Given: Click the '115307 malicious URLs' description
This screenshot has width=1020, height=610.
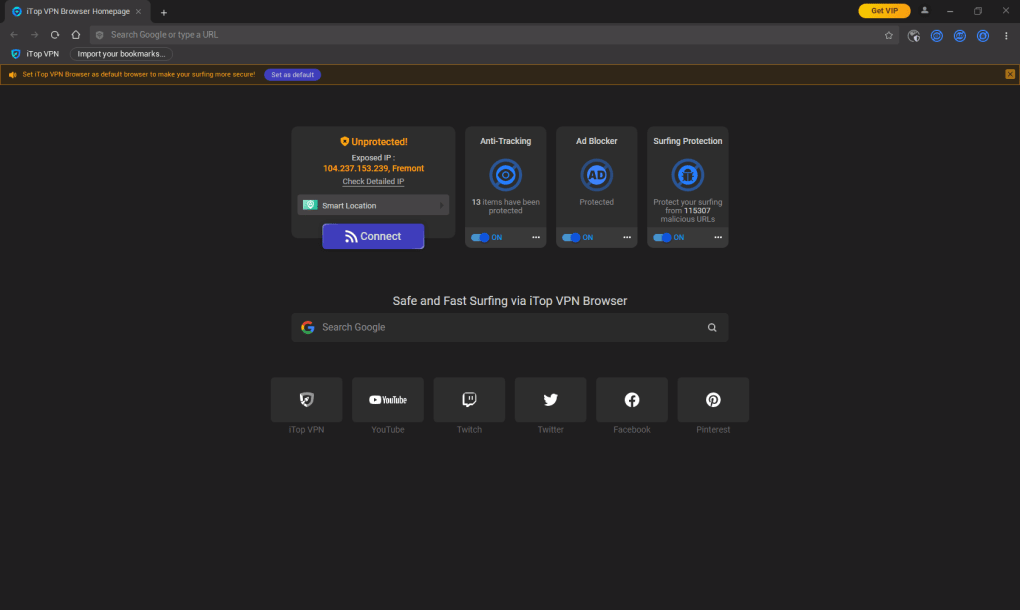Looking at the screenshot, I should [x=688, y=211].
